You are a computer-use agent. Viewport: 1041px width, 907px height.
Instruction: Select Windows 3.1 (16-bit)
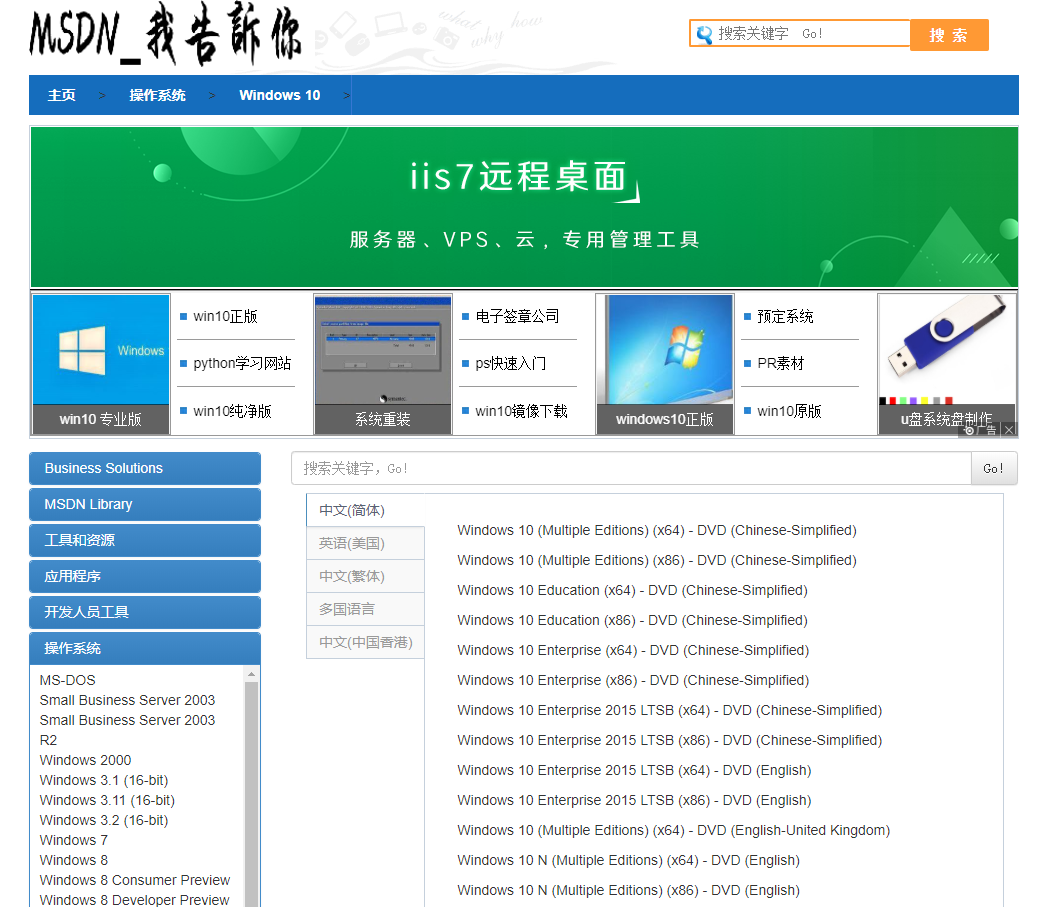pos(104,780)
